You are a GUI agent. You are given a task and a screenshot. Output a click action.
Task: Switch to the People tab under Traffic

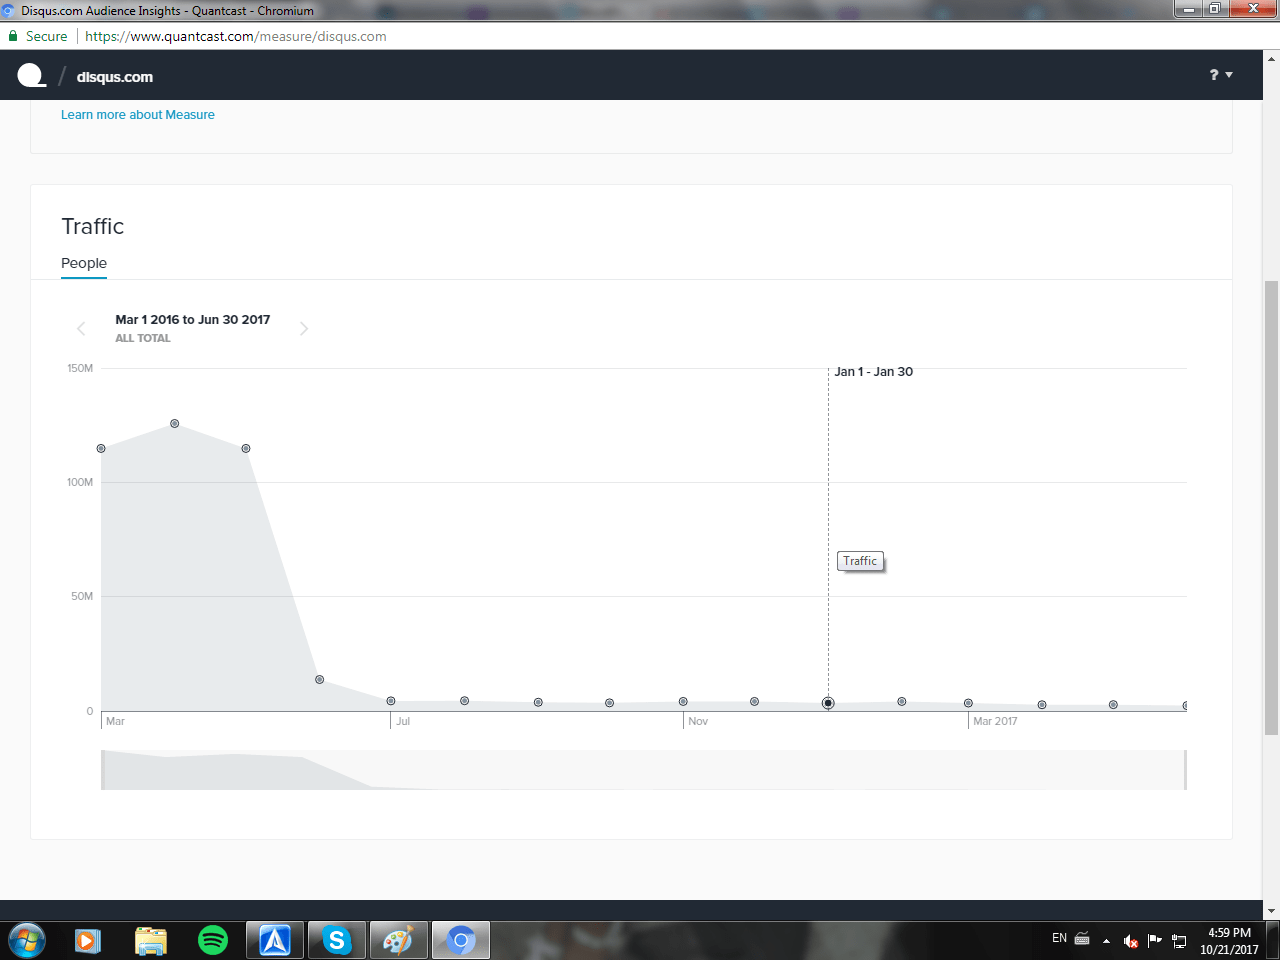click(83, 263)
